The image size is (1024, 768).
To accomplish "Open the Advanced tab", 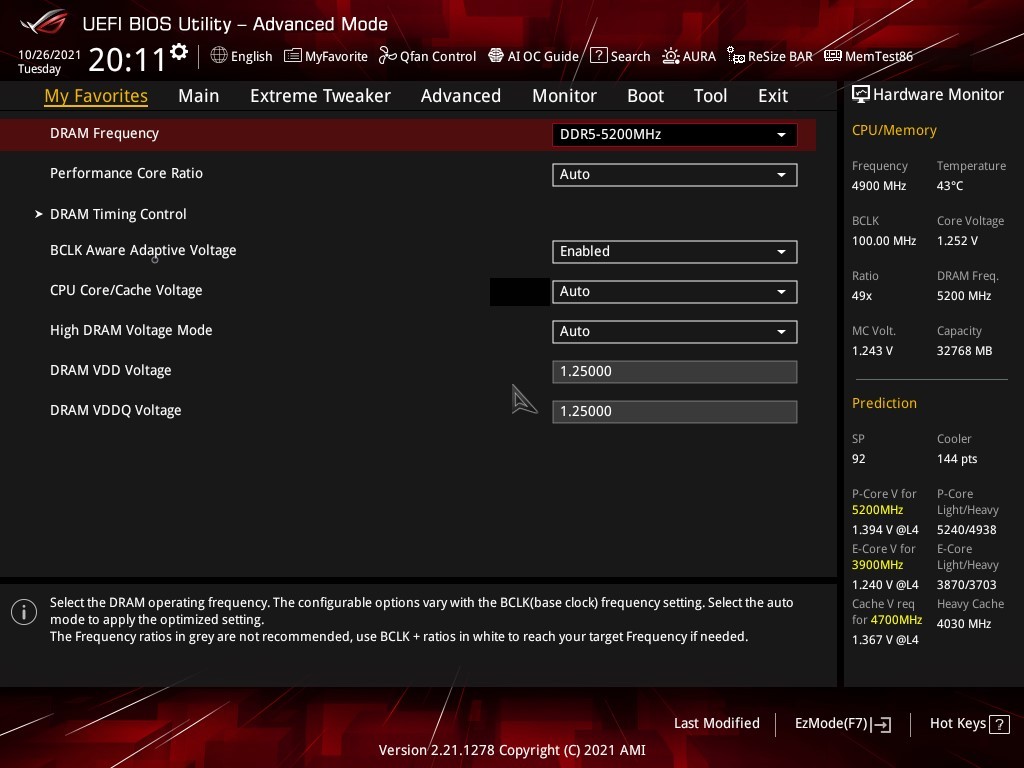I will tap(460, 96).
